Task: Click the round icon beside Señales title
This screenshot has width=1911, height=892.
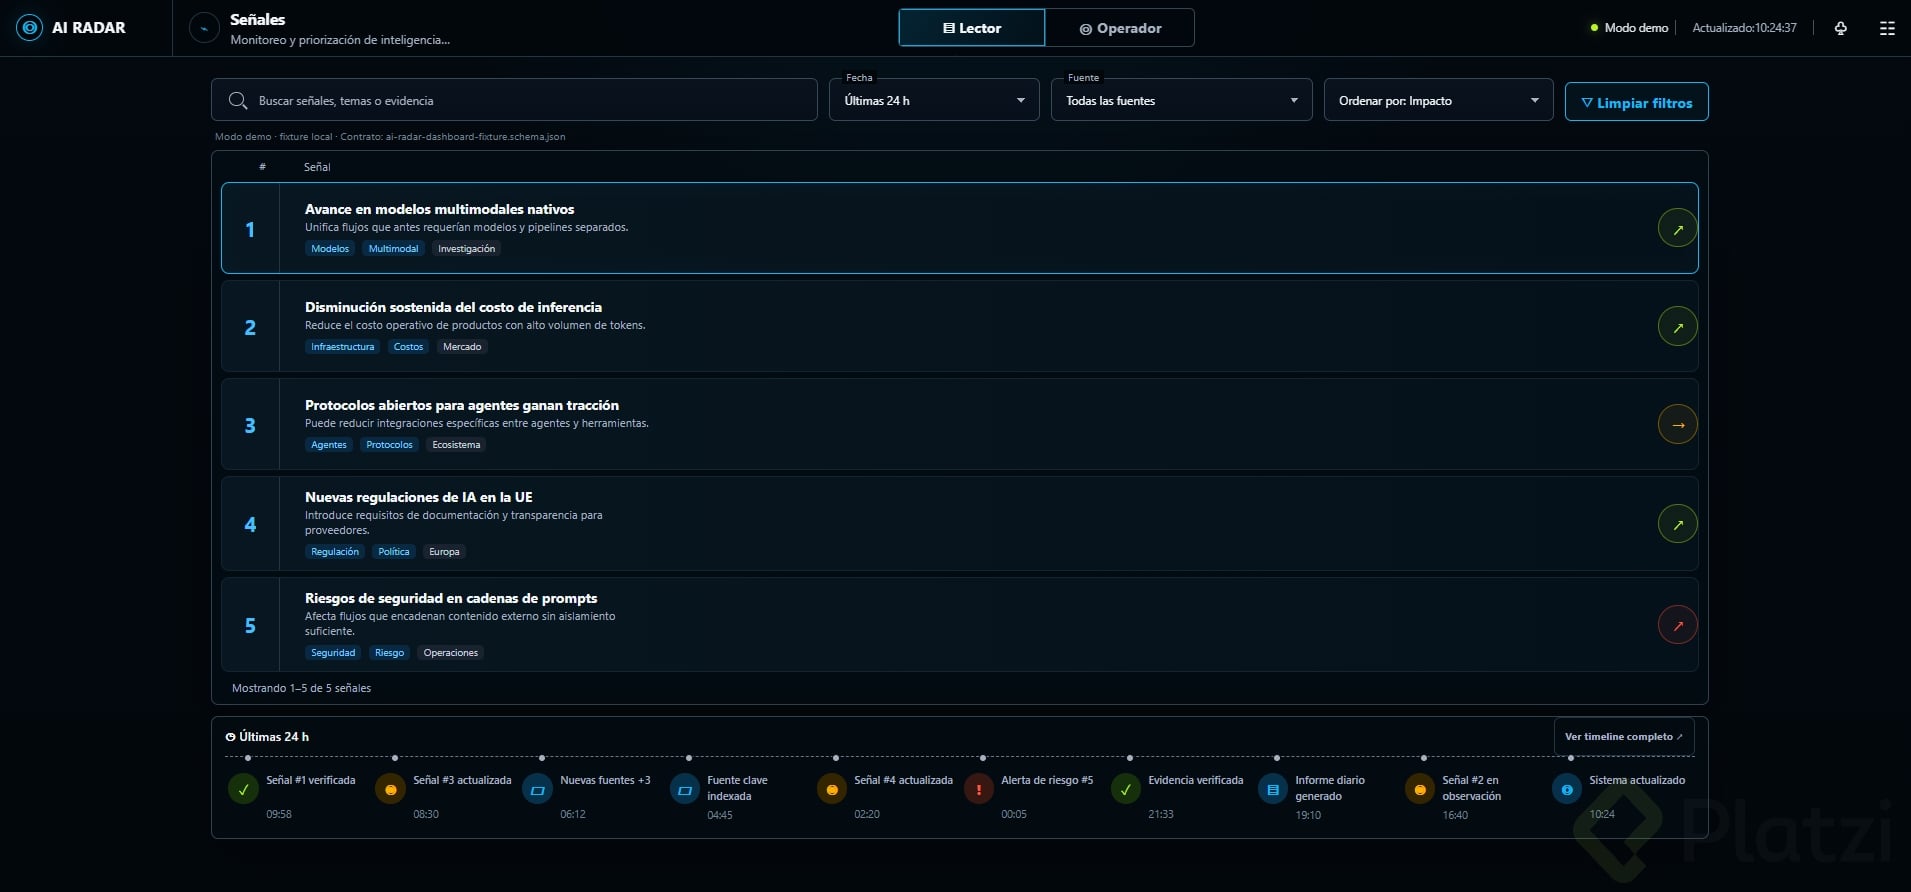Action: tap(204, 28)
